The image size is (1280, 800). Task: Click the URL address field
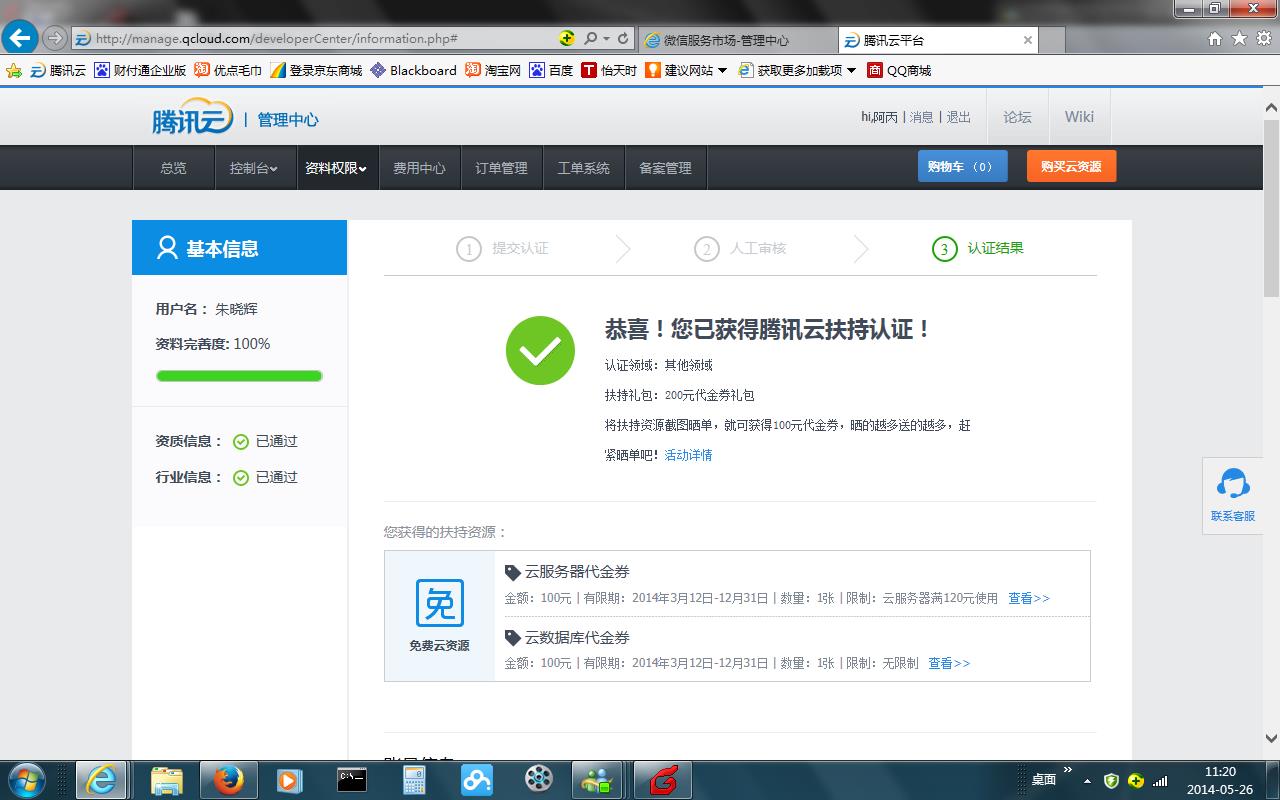click(x=315, y=39)
